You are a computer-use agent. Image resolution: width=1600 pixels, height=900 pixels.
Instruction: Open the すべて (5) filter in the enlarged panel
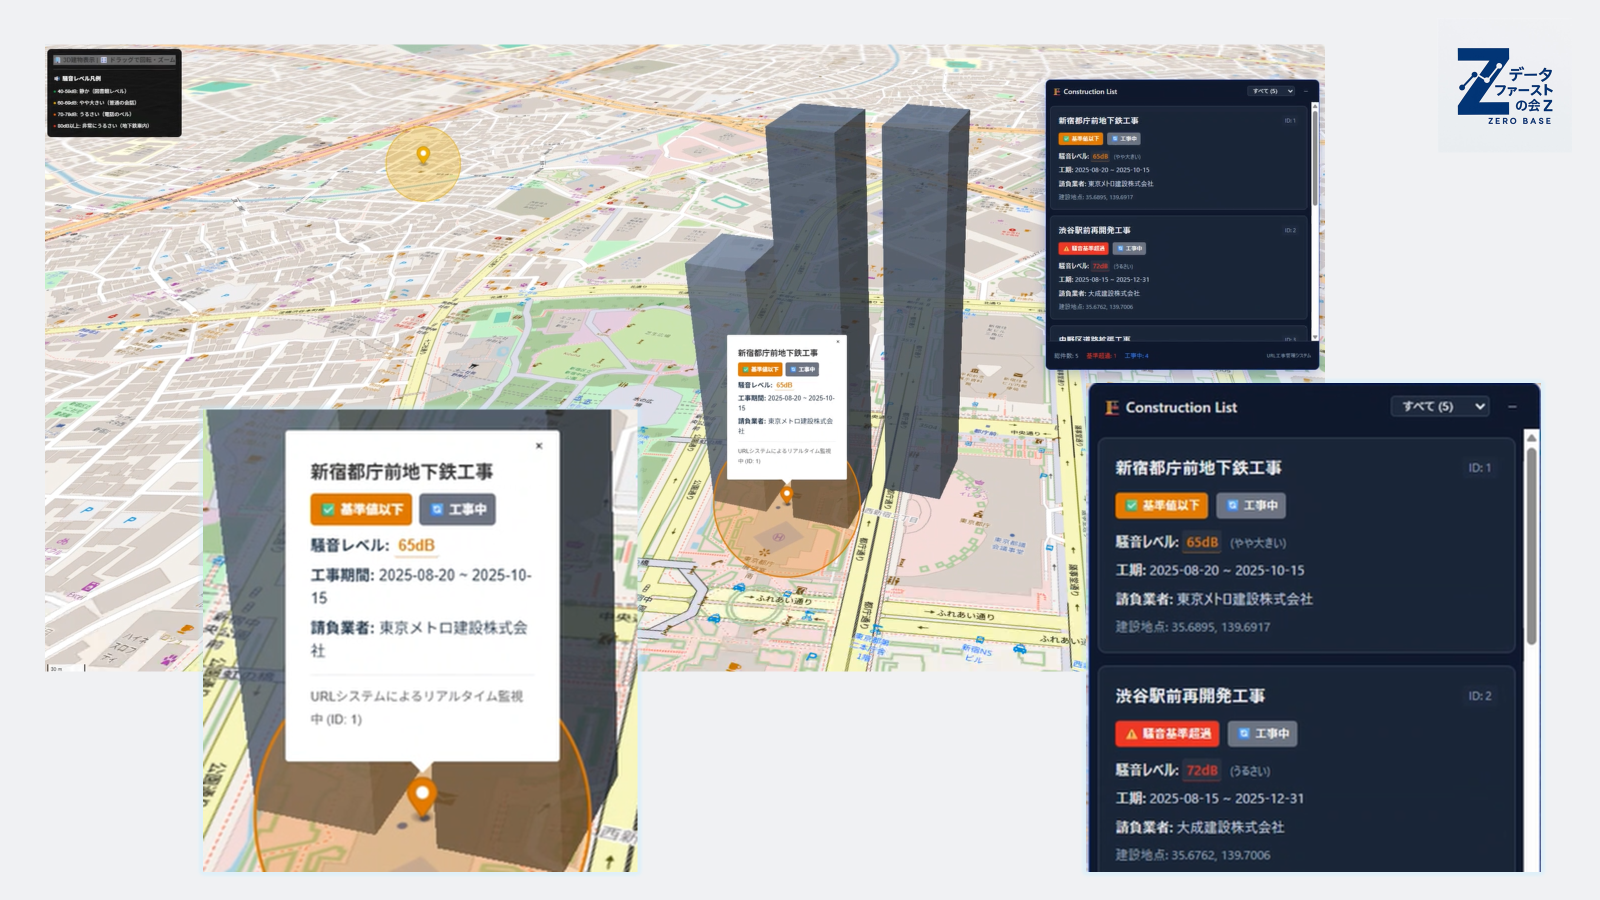click(x=1441, y=406)
